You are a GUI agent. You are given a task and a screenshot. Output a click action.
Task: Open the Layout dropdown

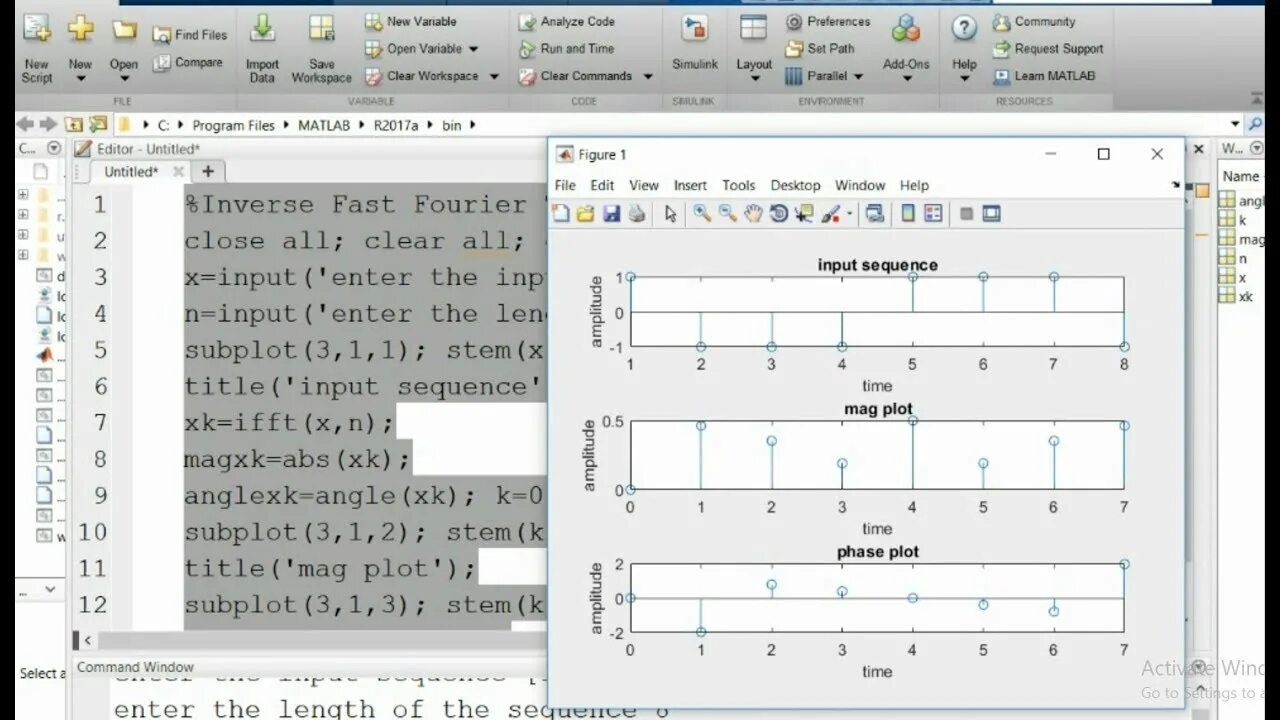754,78
